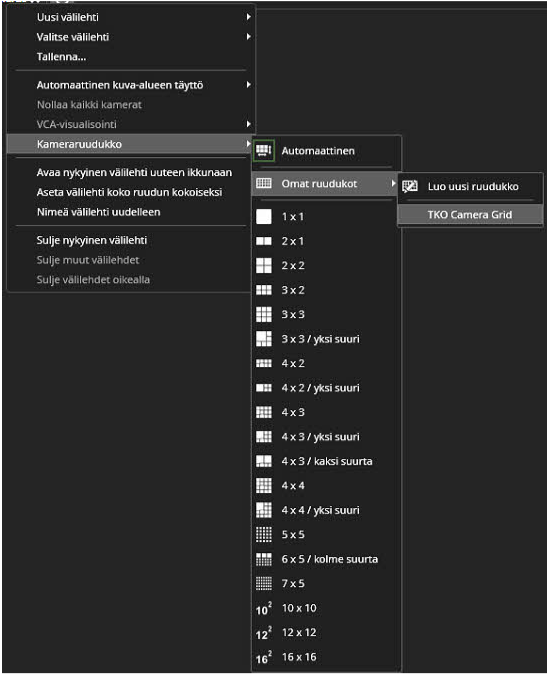Pick the 7 x 5 grid label
This screenshot has width=549, height=675.
pyautogui.click(x=293, y=584)
